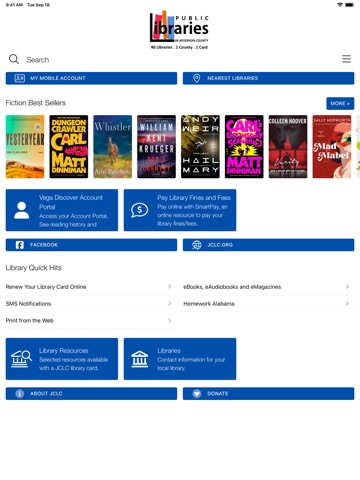The height and width of the screenshot is (480, 360).
Task: Click the building-with-magnifier Library Resources icon
Action: point(21,359)
